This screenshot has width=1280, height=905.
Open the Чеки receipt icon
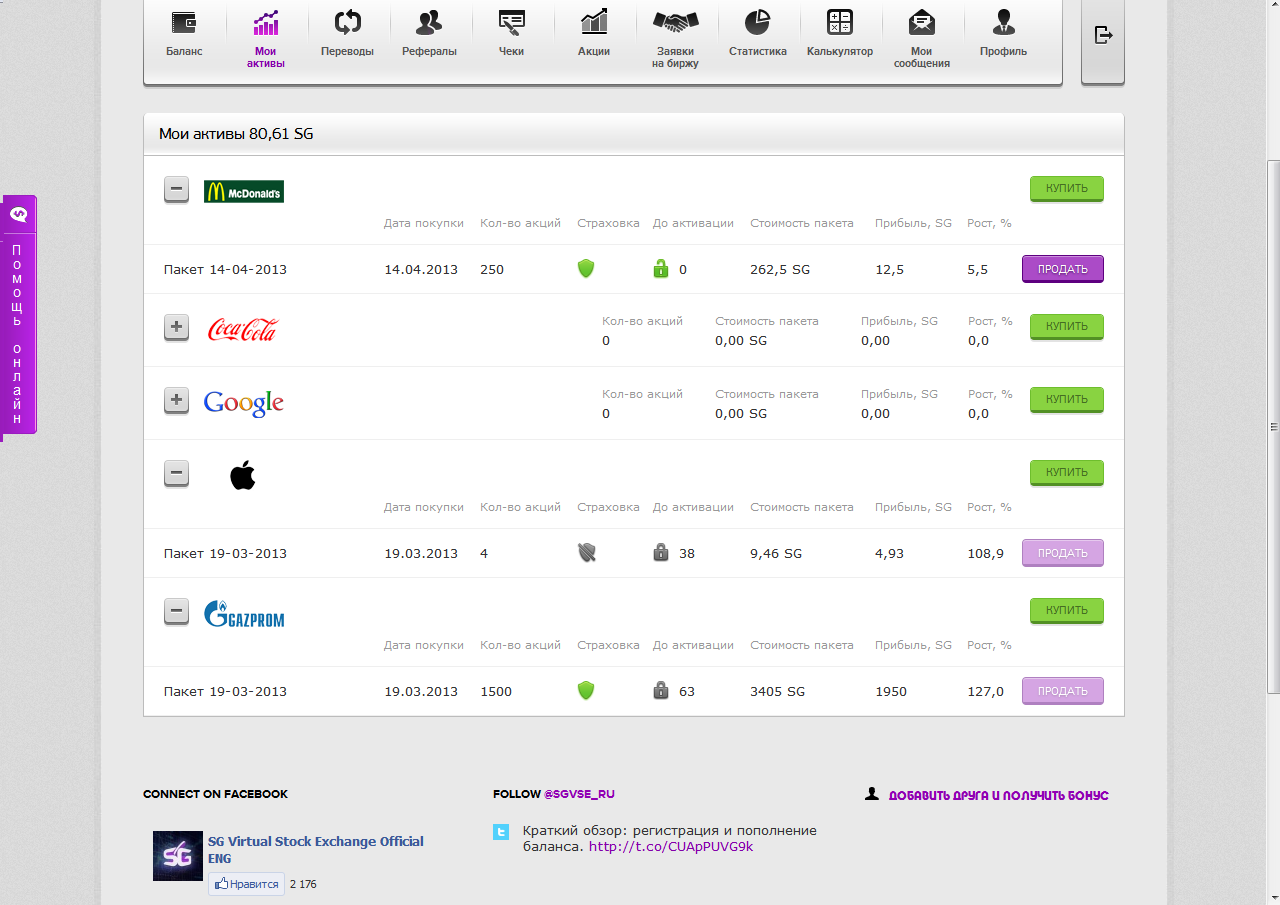(x=511, y=22)
